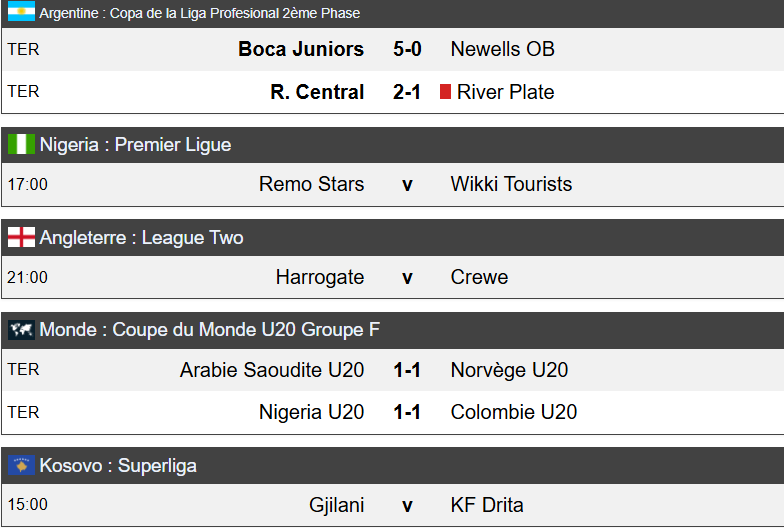
Task: Open Nigeria Premier Ligue league header
Action: coord(135,145)
